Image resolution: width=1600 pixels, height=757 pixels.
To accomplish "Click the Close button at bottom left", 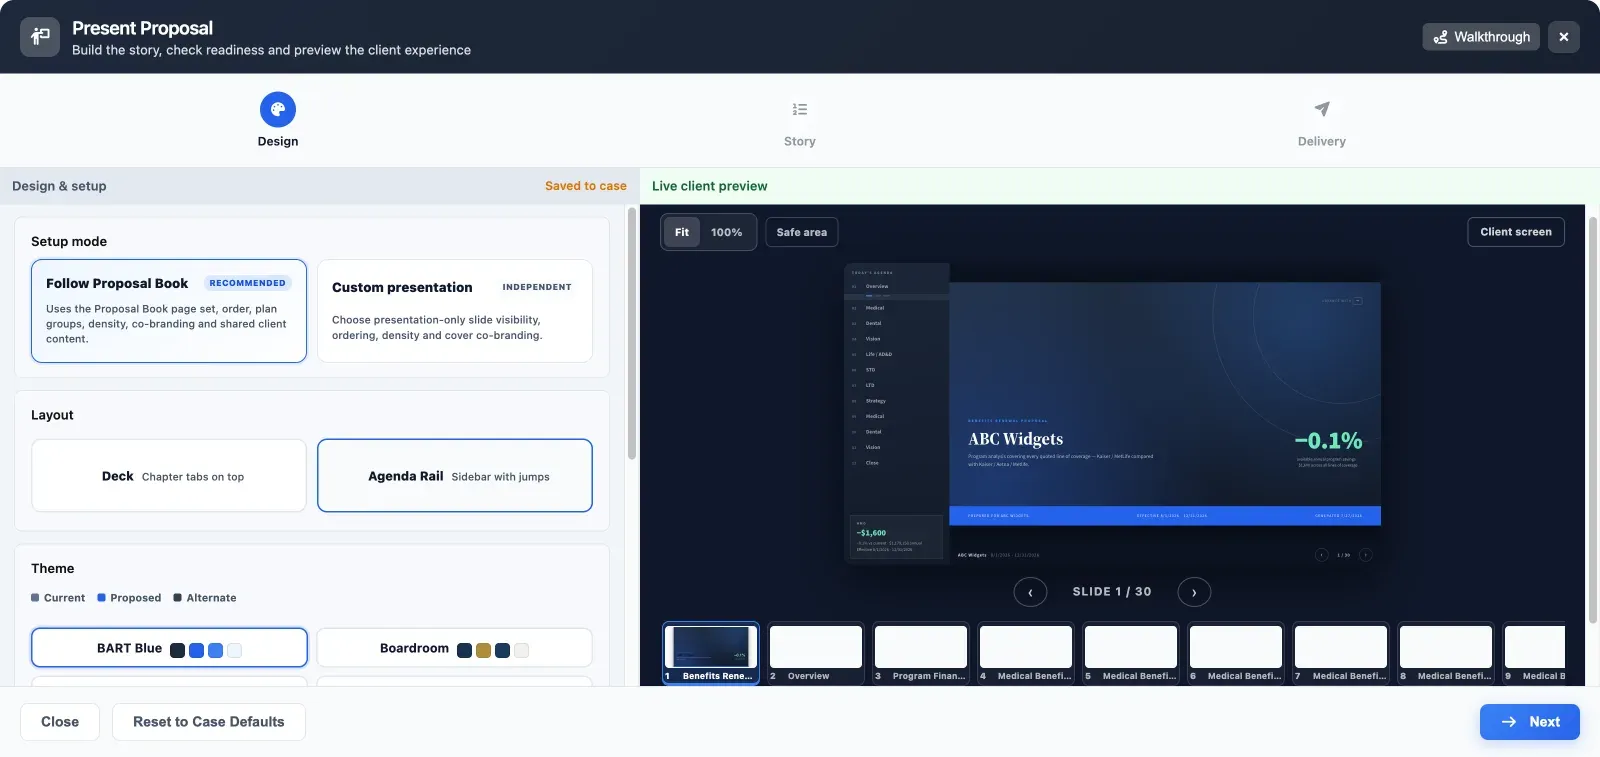I will (60, 722).
